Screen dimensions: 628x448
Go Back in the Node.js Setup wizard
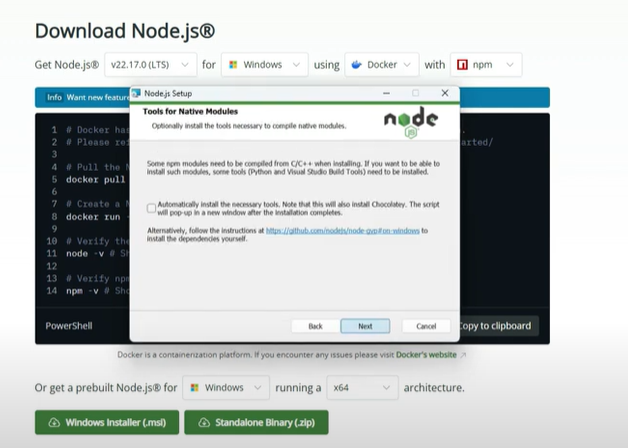pos(315,326)
